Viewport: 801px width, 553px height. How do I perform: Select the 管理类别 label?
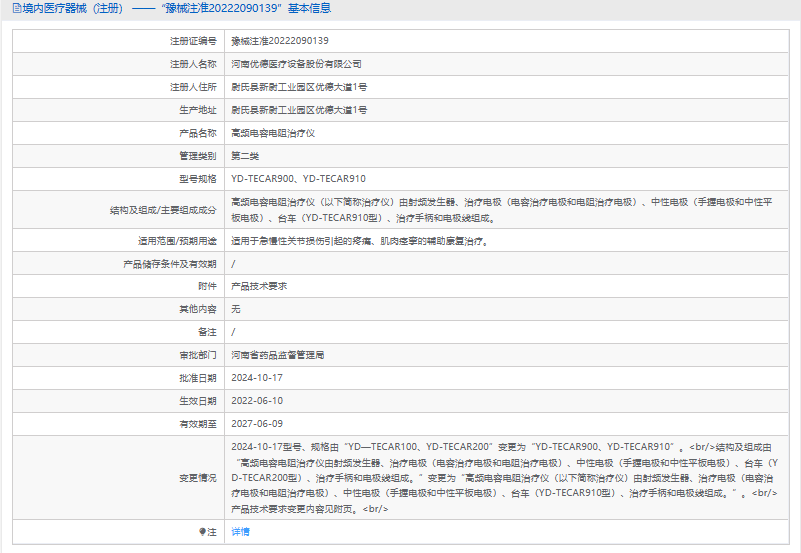point(198,156)
